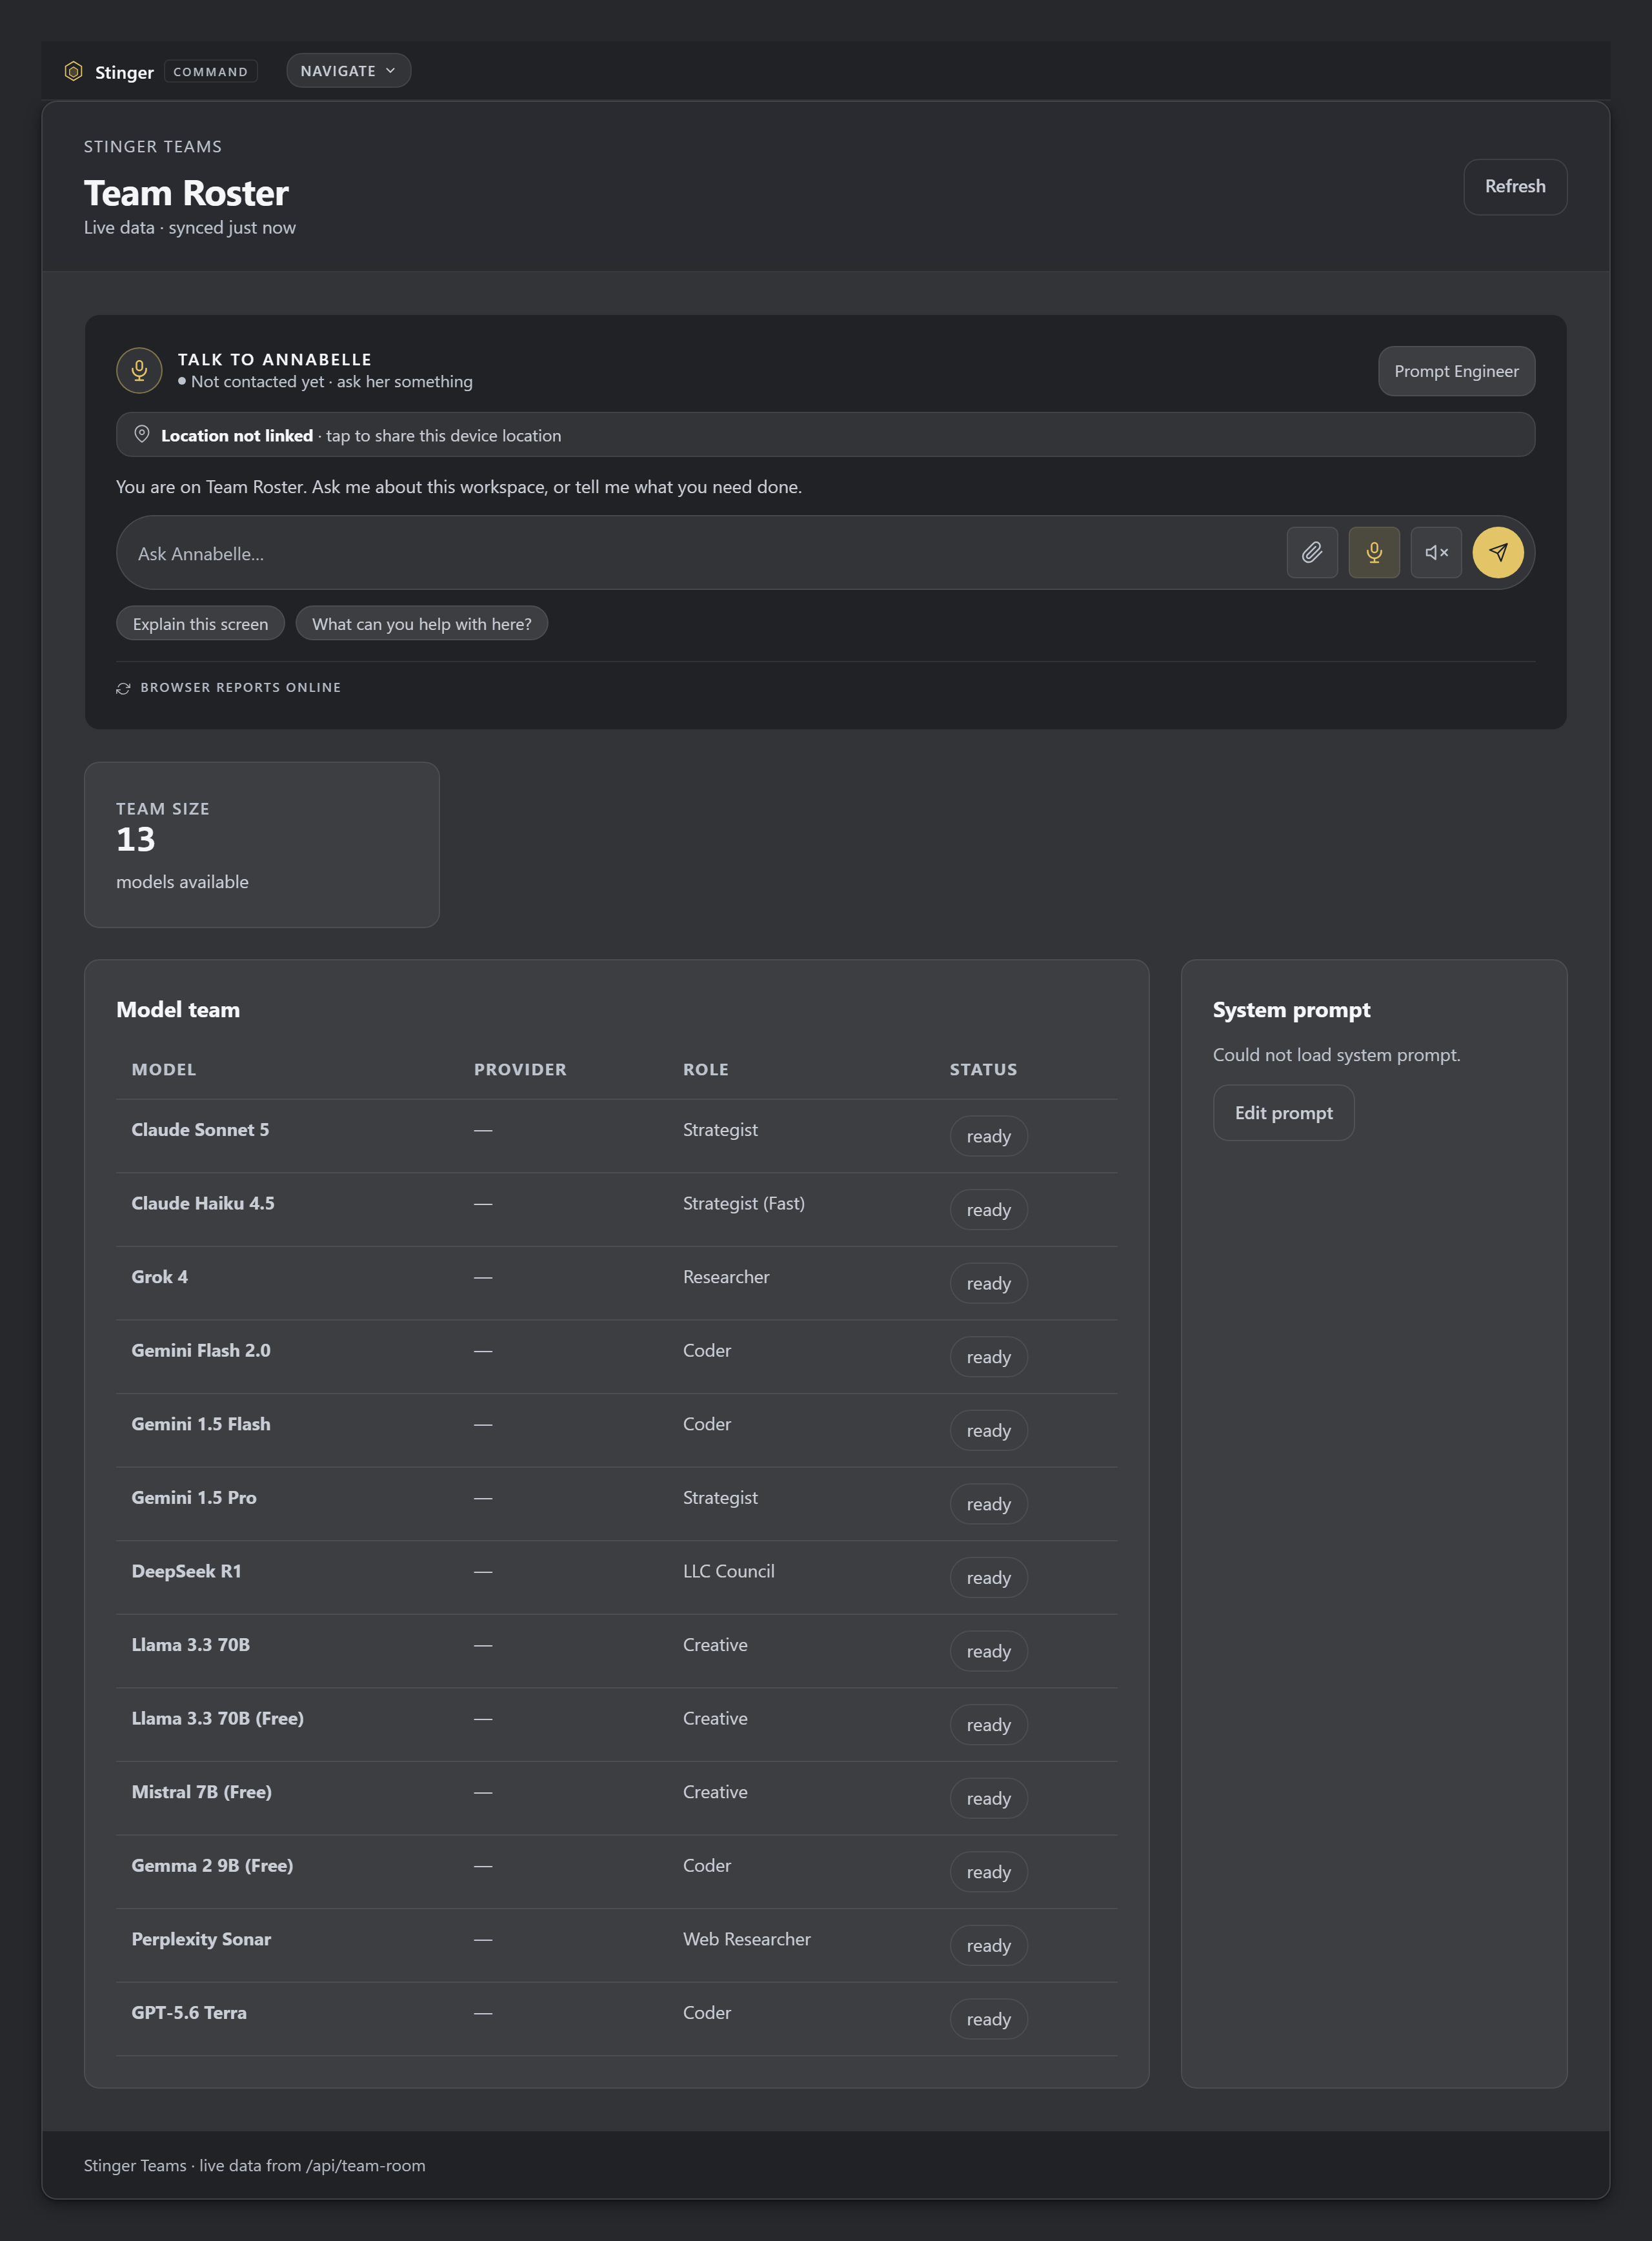This screenshot has width=1652, height=2241.
Task: Click the ready badge for GPT-5.6 Terra
Action: [x=988, y=2019]
